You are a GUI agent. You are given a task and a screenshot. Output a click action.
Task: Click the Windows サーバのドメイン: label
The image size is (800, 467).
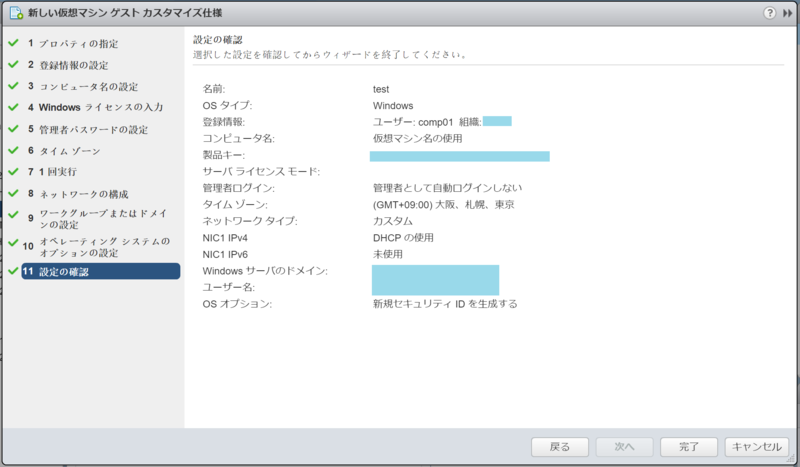pyautogui.click(x=265, y=271)
